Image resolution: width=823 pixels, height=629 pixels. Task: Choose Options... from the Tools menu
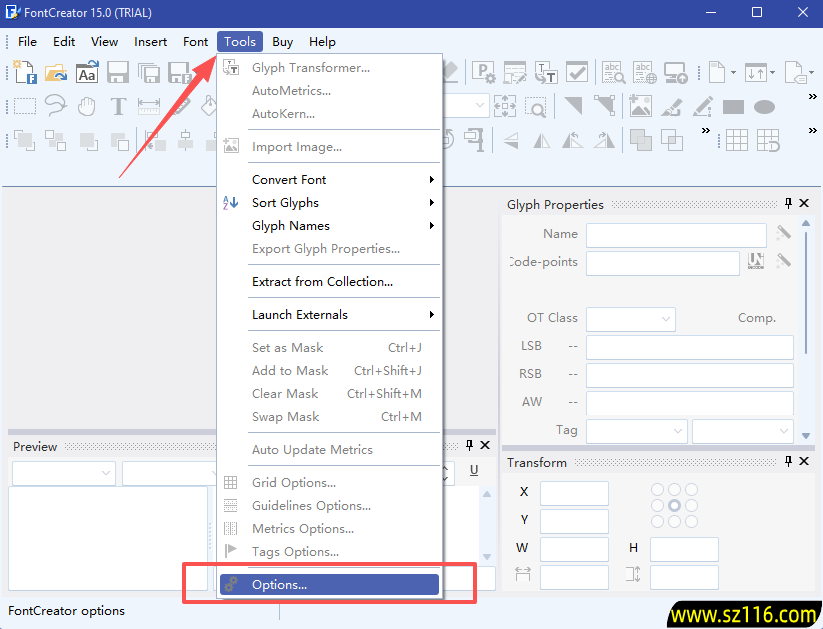tap(329, 585)
